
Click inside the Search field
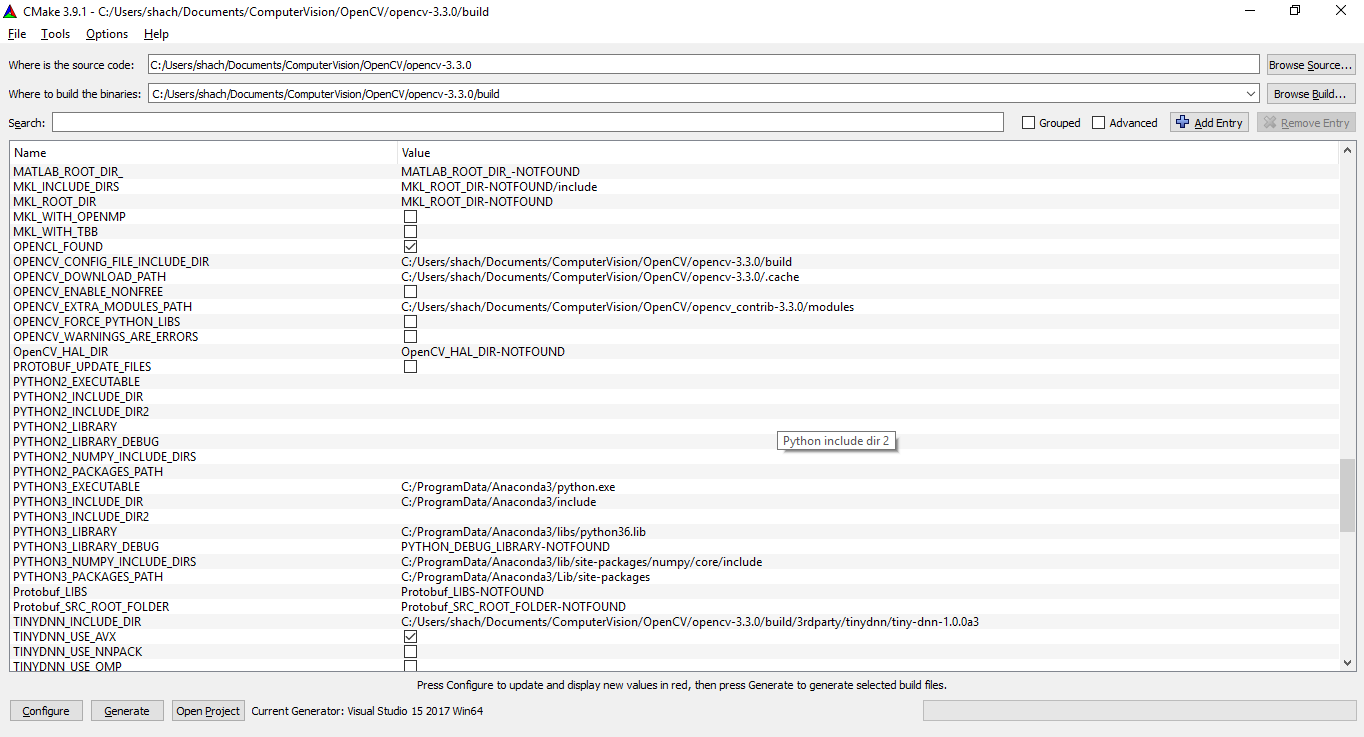pyautogui.click(x=530, y=122)
